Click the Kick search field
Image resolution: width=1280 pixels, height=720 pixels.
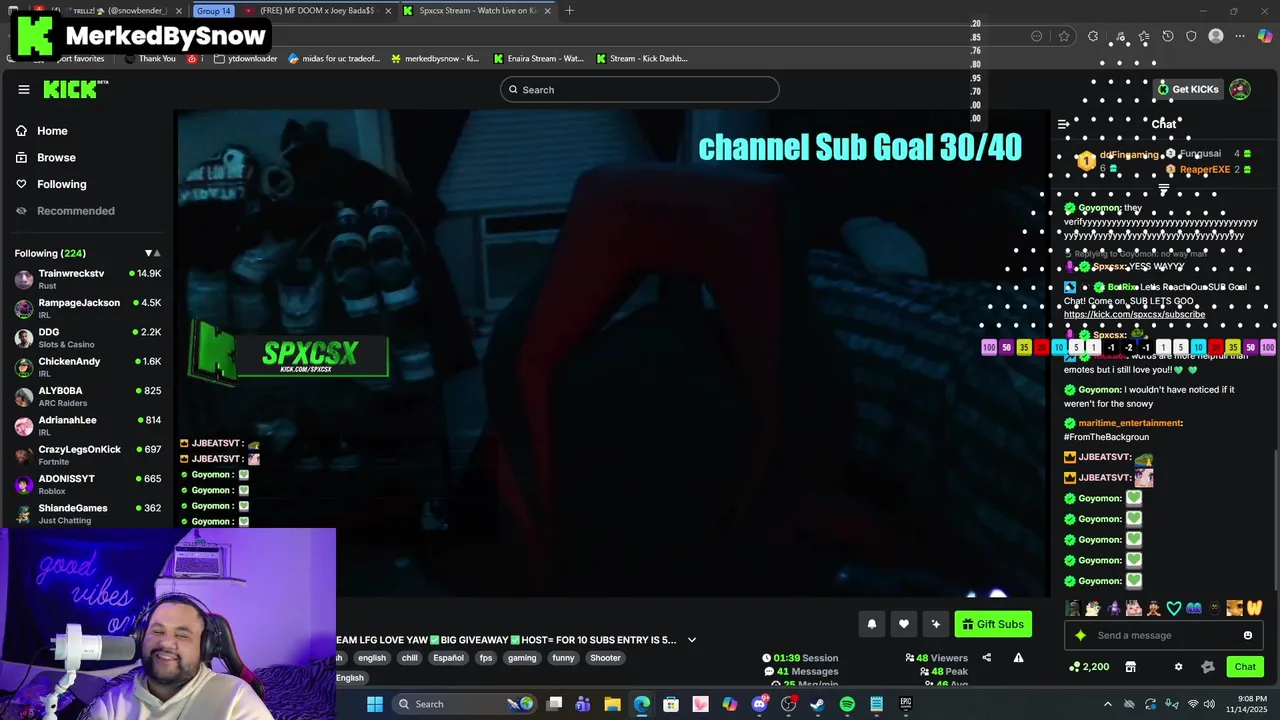639,90
